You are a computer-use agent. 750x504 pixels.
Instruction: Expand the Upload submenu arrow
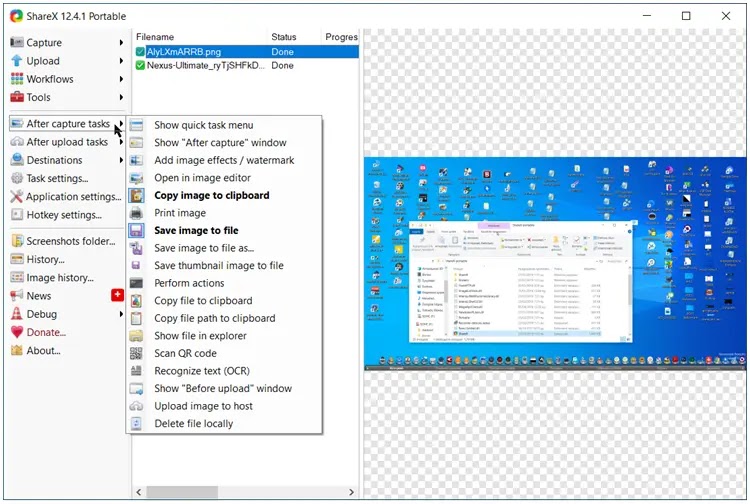pos(121,61)
